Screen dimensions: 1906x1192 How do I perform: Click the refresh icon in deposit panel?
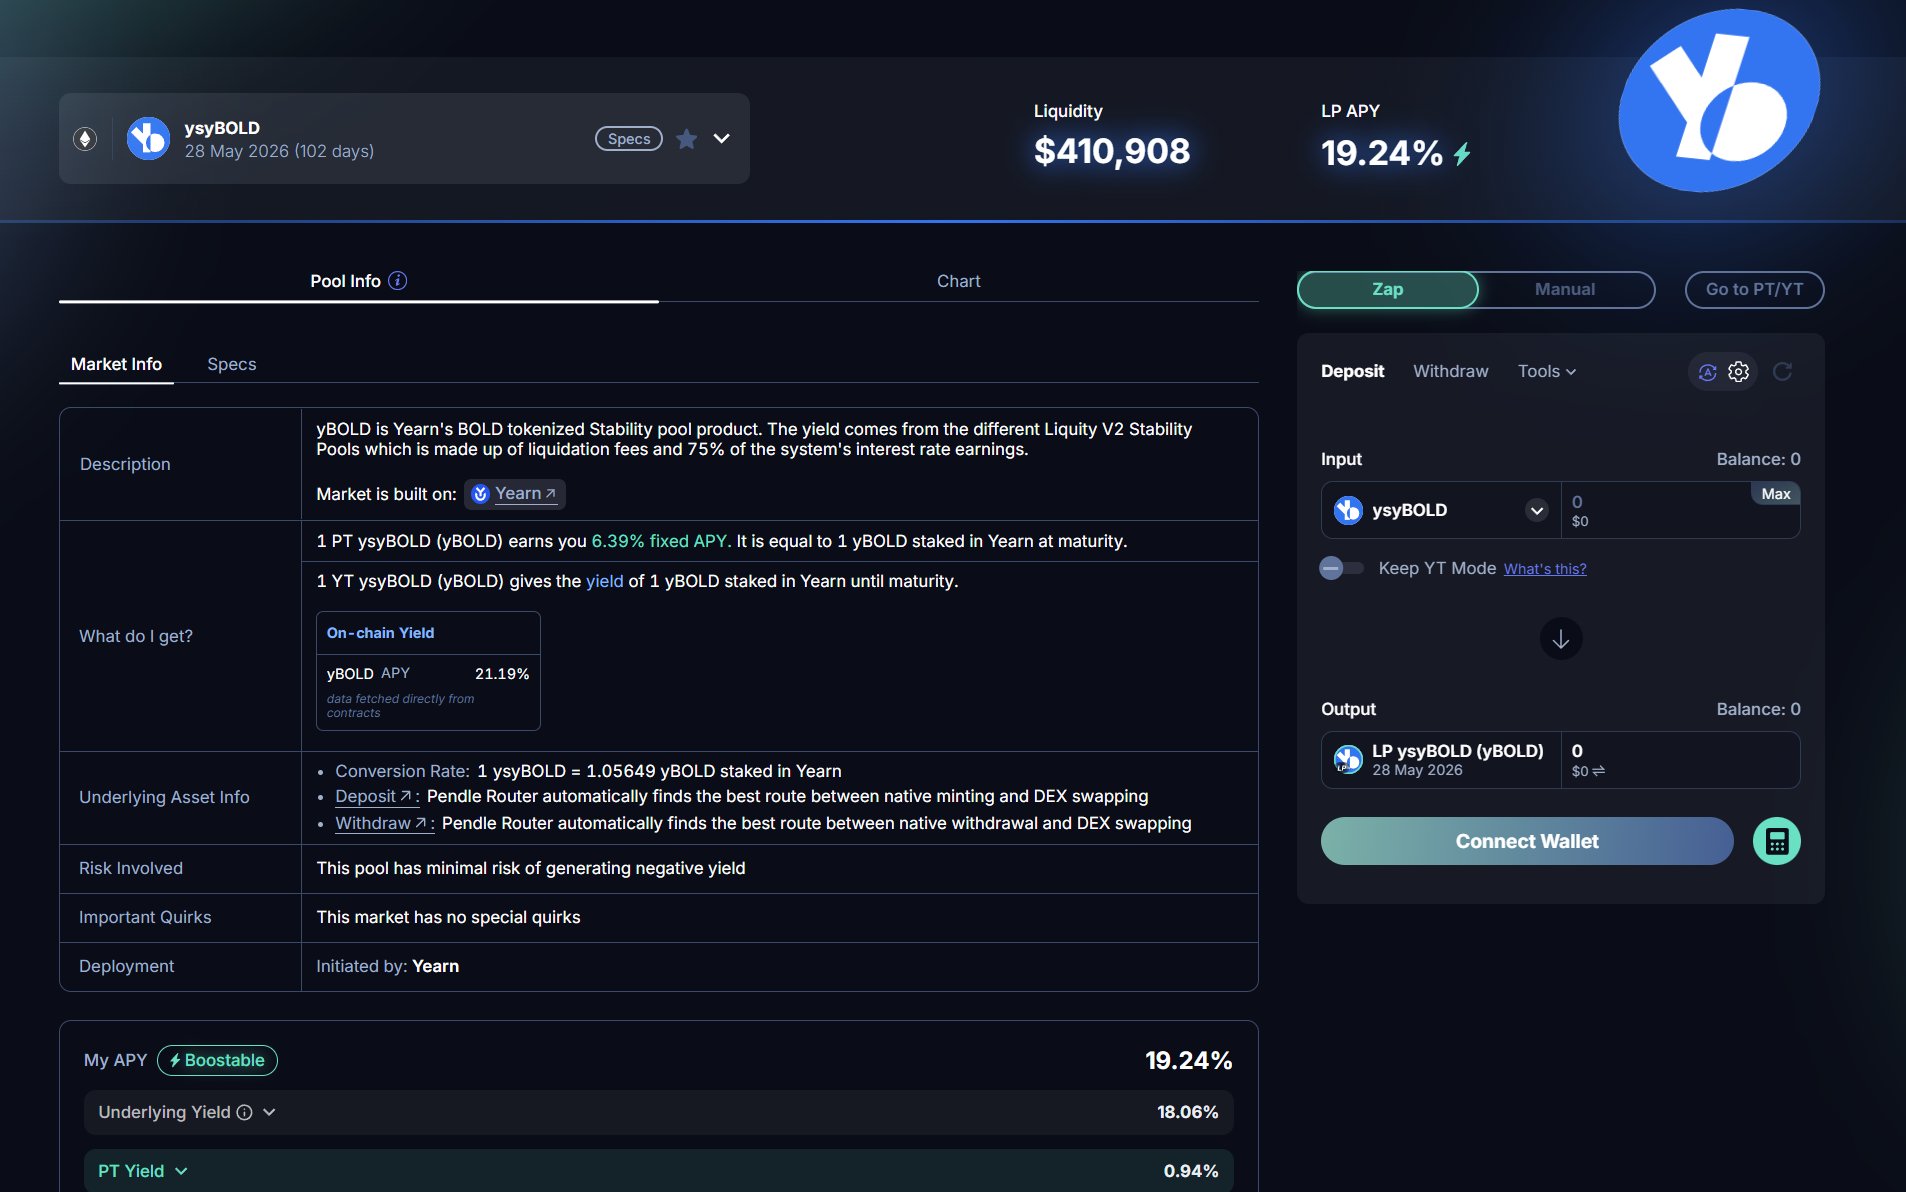point(1782,372)
